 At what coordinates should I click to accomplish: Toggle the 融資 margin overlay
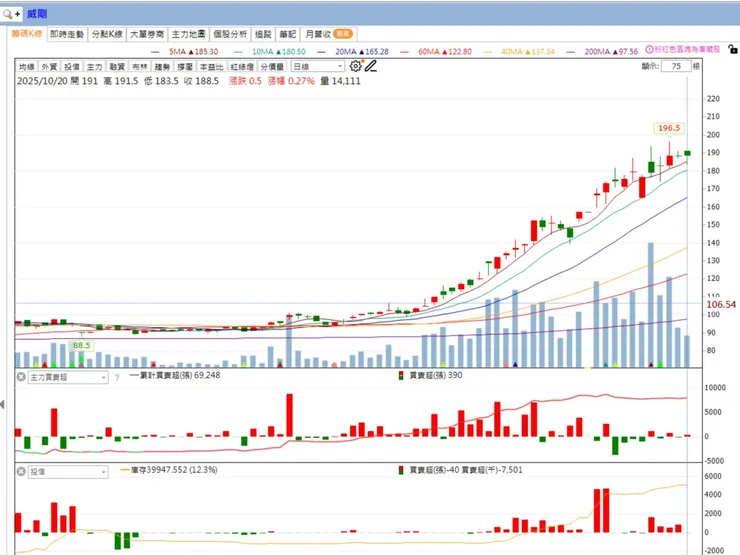(x=117, y=67)
